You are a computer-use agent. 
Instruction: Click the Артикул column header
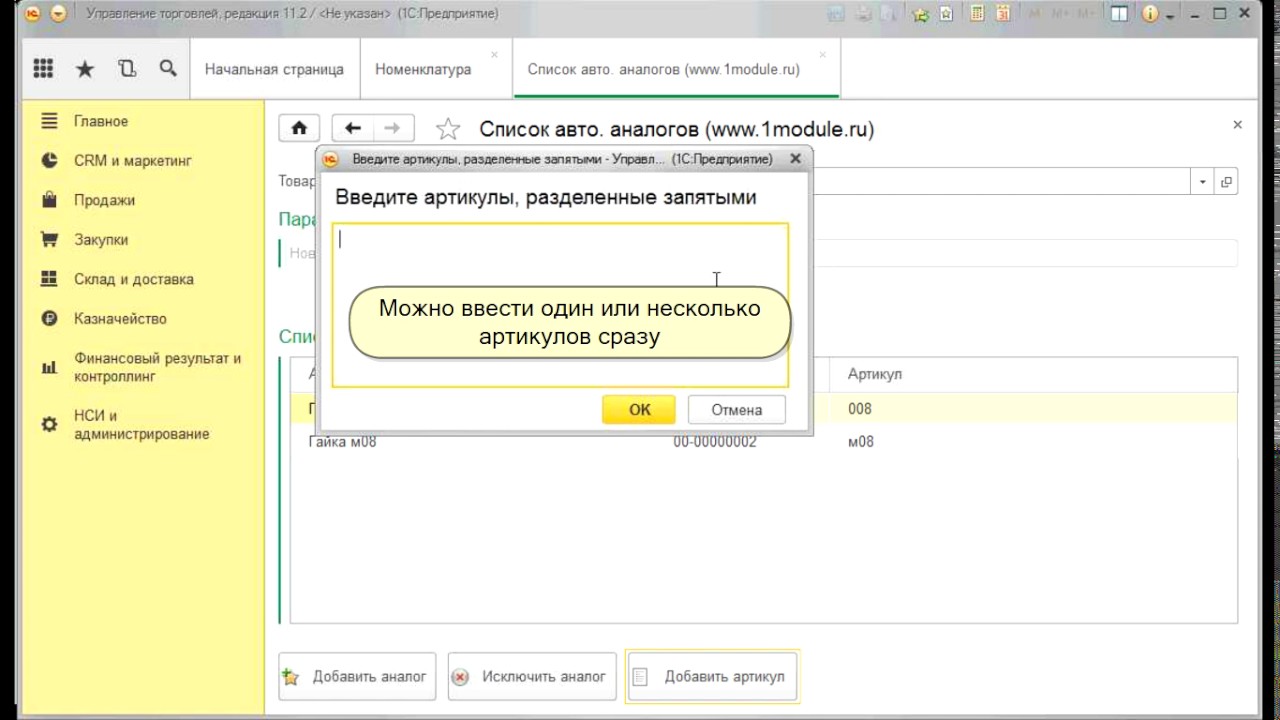click(x=875, y=374)
